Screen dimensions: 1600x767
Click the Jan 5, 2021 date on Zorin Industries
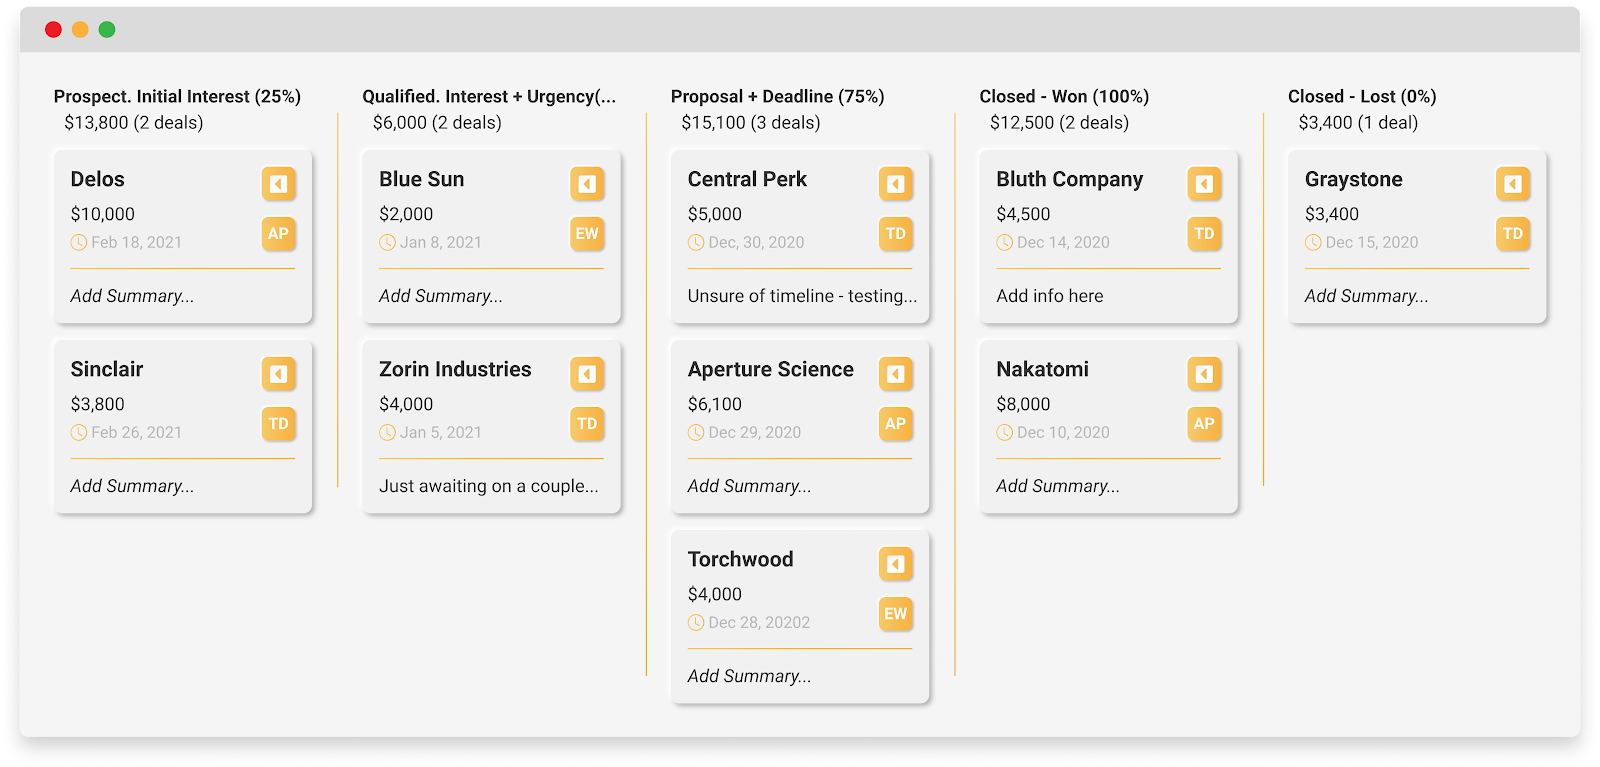pyautogui.click(x=441, y=432)
